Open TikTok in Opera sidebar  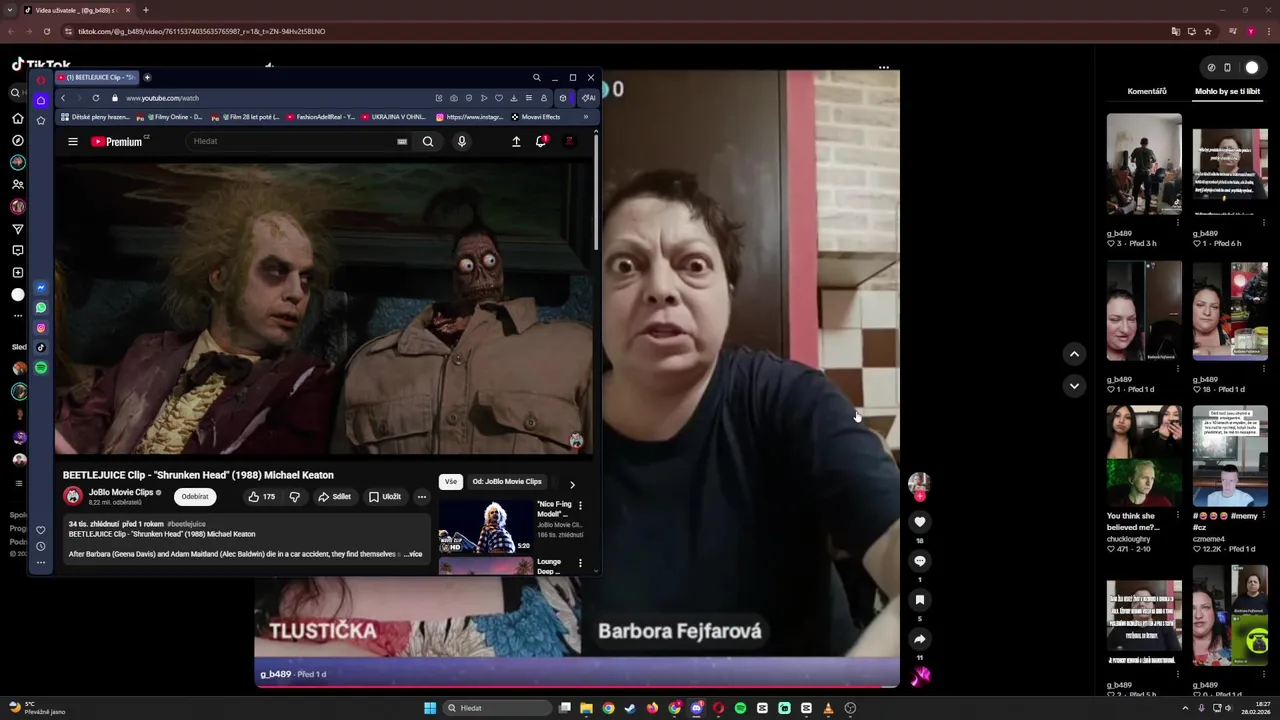click(x=41, y=348)
